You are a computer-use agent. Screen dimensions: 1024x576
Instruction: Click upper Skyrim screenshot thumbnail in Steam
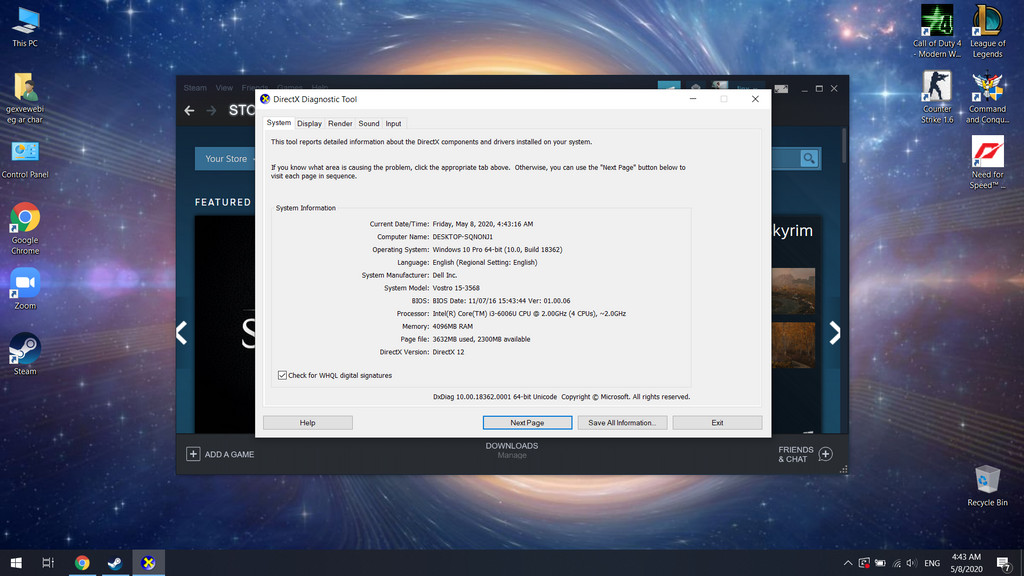click(793, 291)
